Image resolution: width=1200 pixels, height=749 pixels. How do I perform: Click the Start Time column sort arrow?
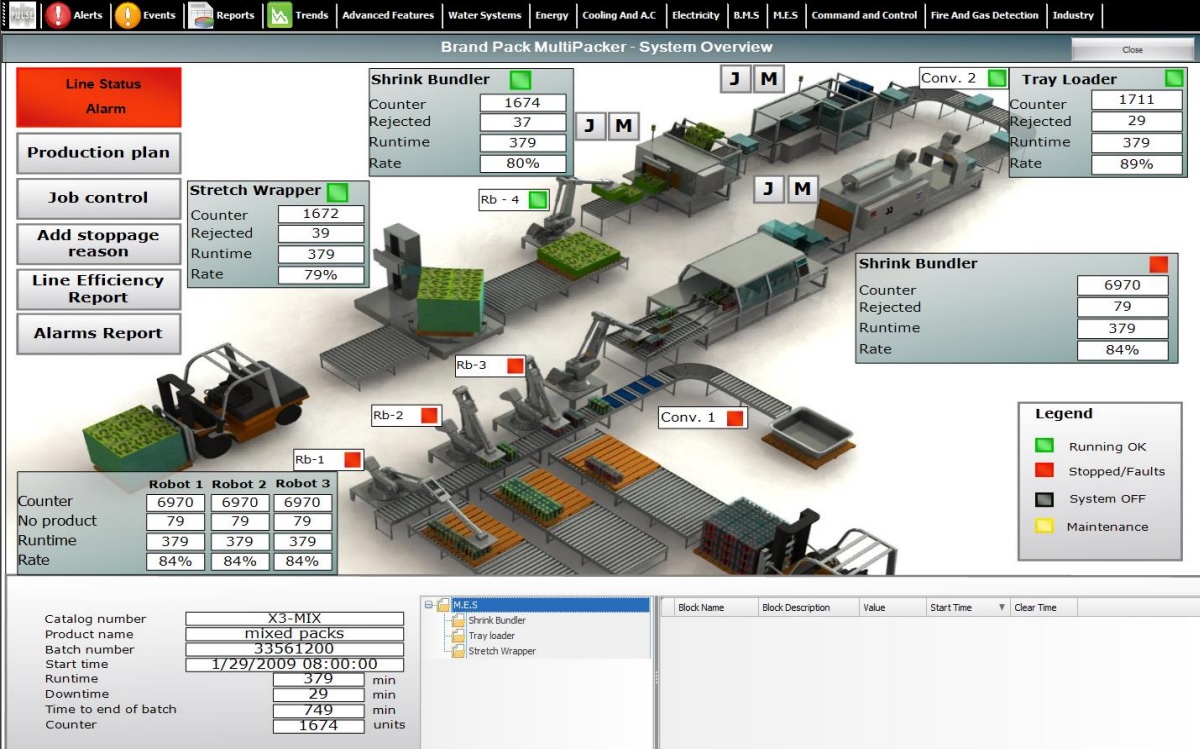(x=1002, y=608)
